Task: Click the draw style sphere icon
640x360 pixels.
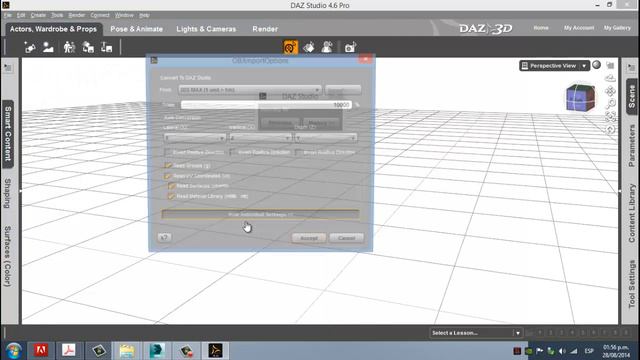Action: (x=596, y=65)
